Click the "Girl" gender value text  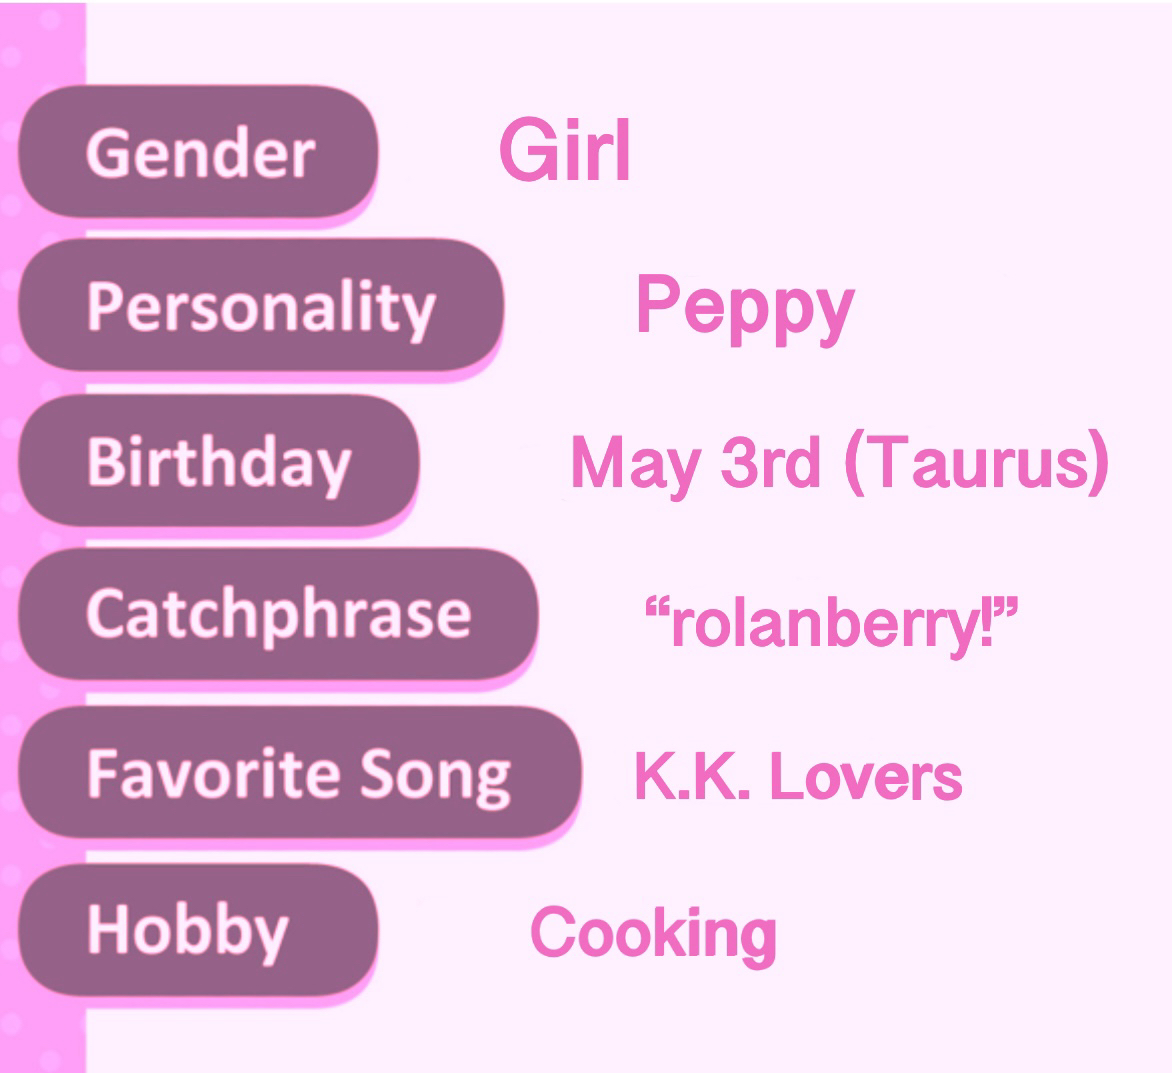565,152
